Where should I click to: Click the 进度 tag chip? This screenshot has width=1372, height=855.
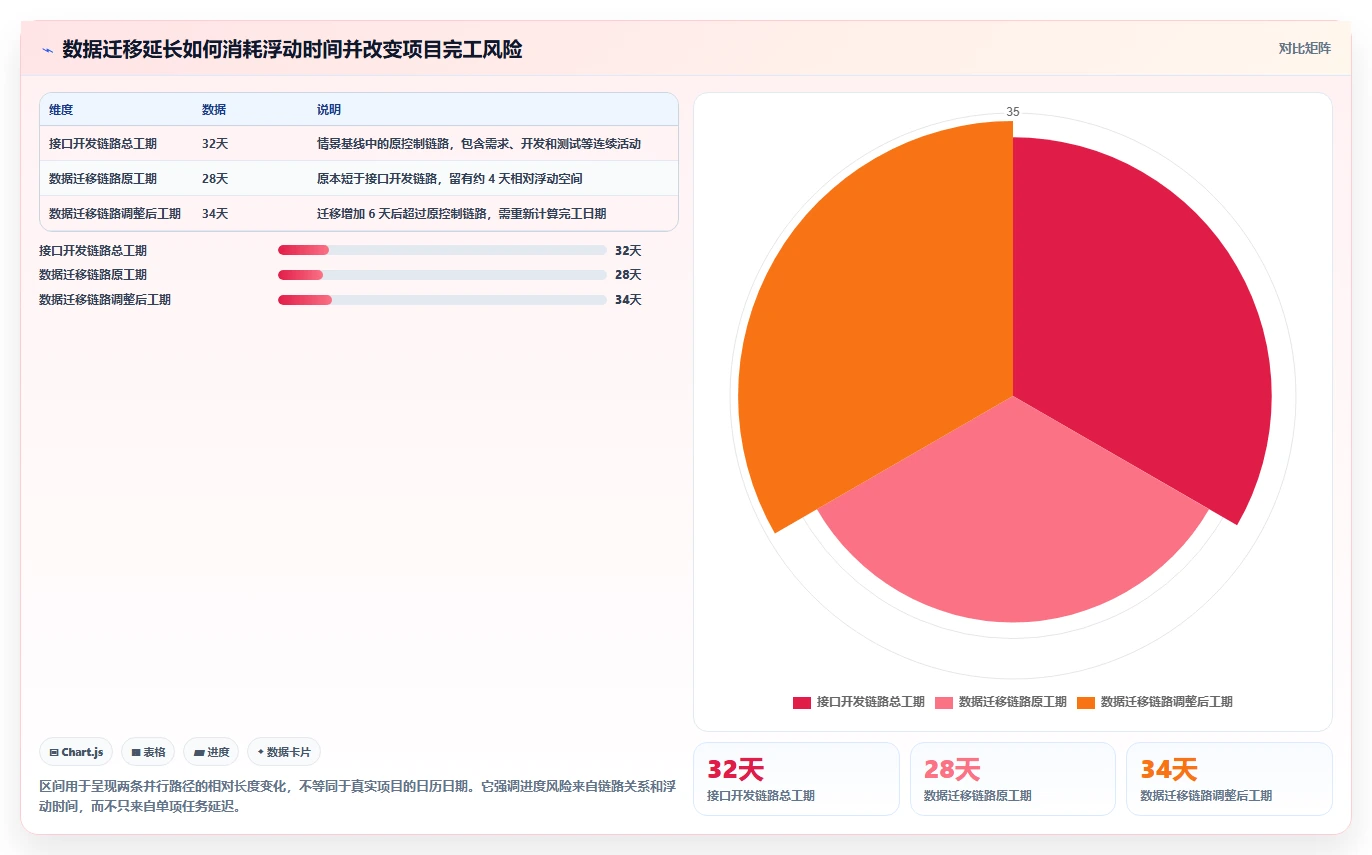pyautogui.click(x=211, y=752)
